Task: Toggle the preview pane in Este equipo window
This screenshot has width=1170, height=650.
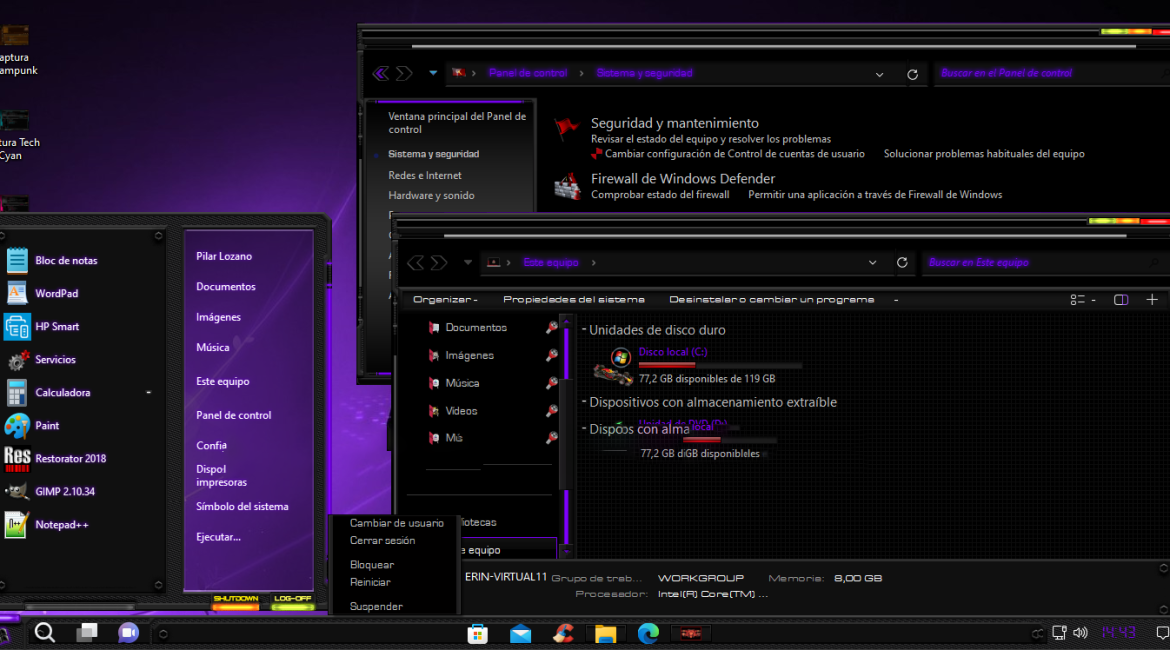Action: click(1121, 300)
